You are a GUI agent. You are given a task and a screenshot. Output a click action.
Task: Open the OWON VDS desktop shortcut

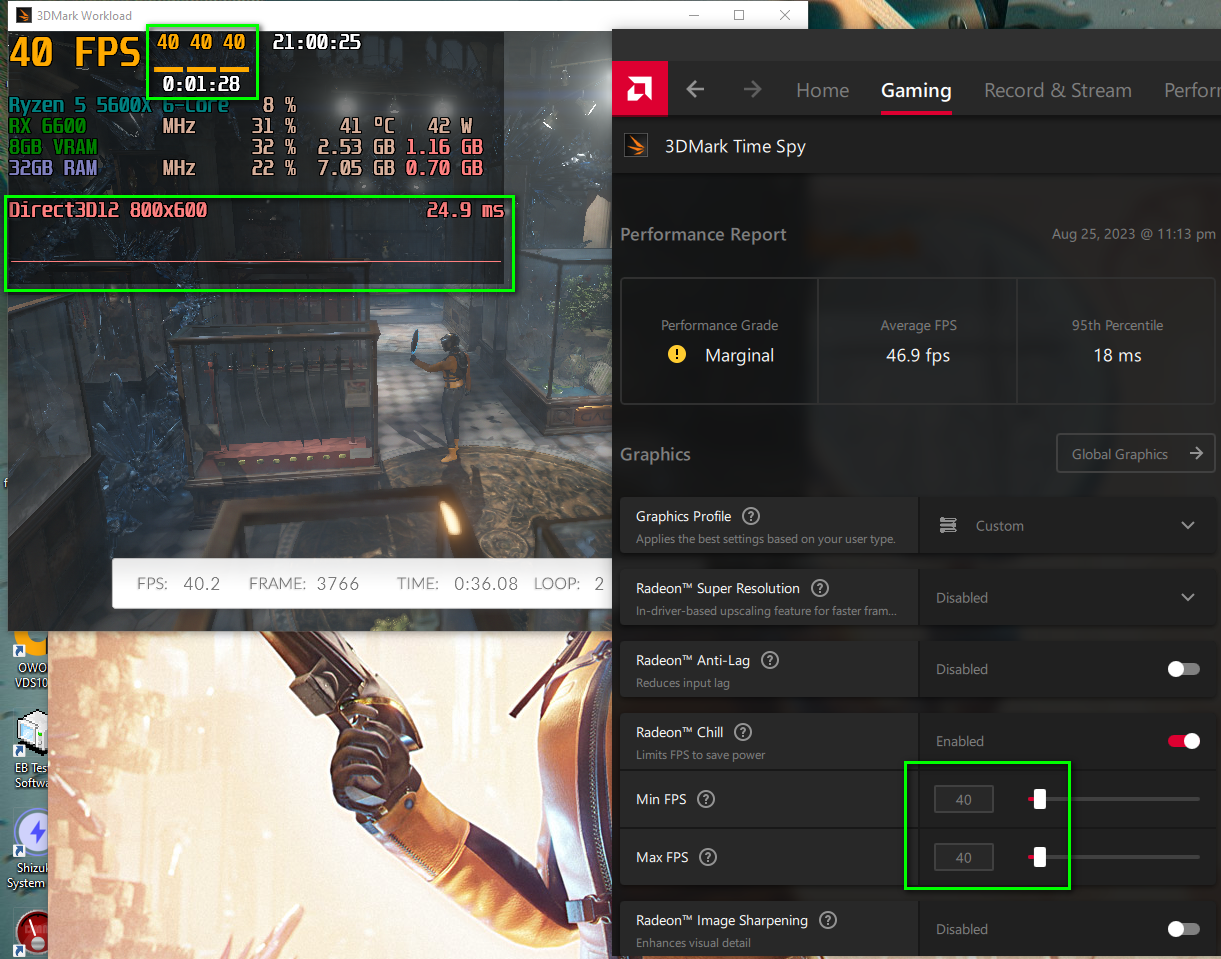(30, 661)
